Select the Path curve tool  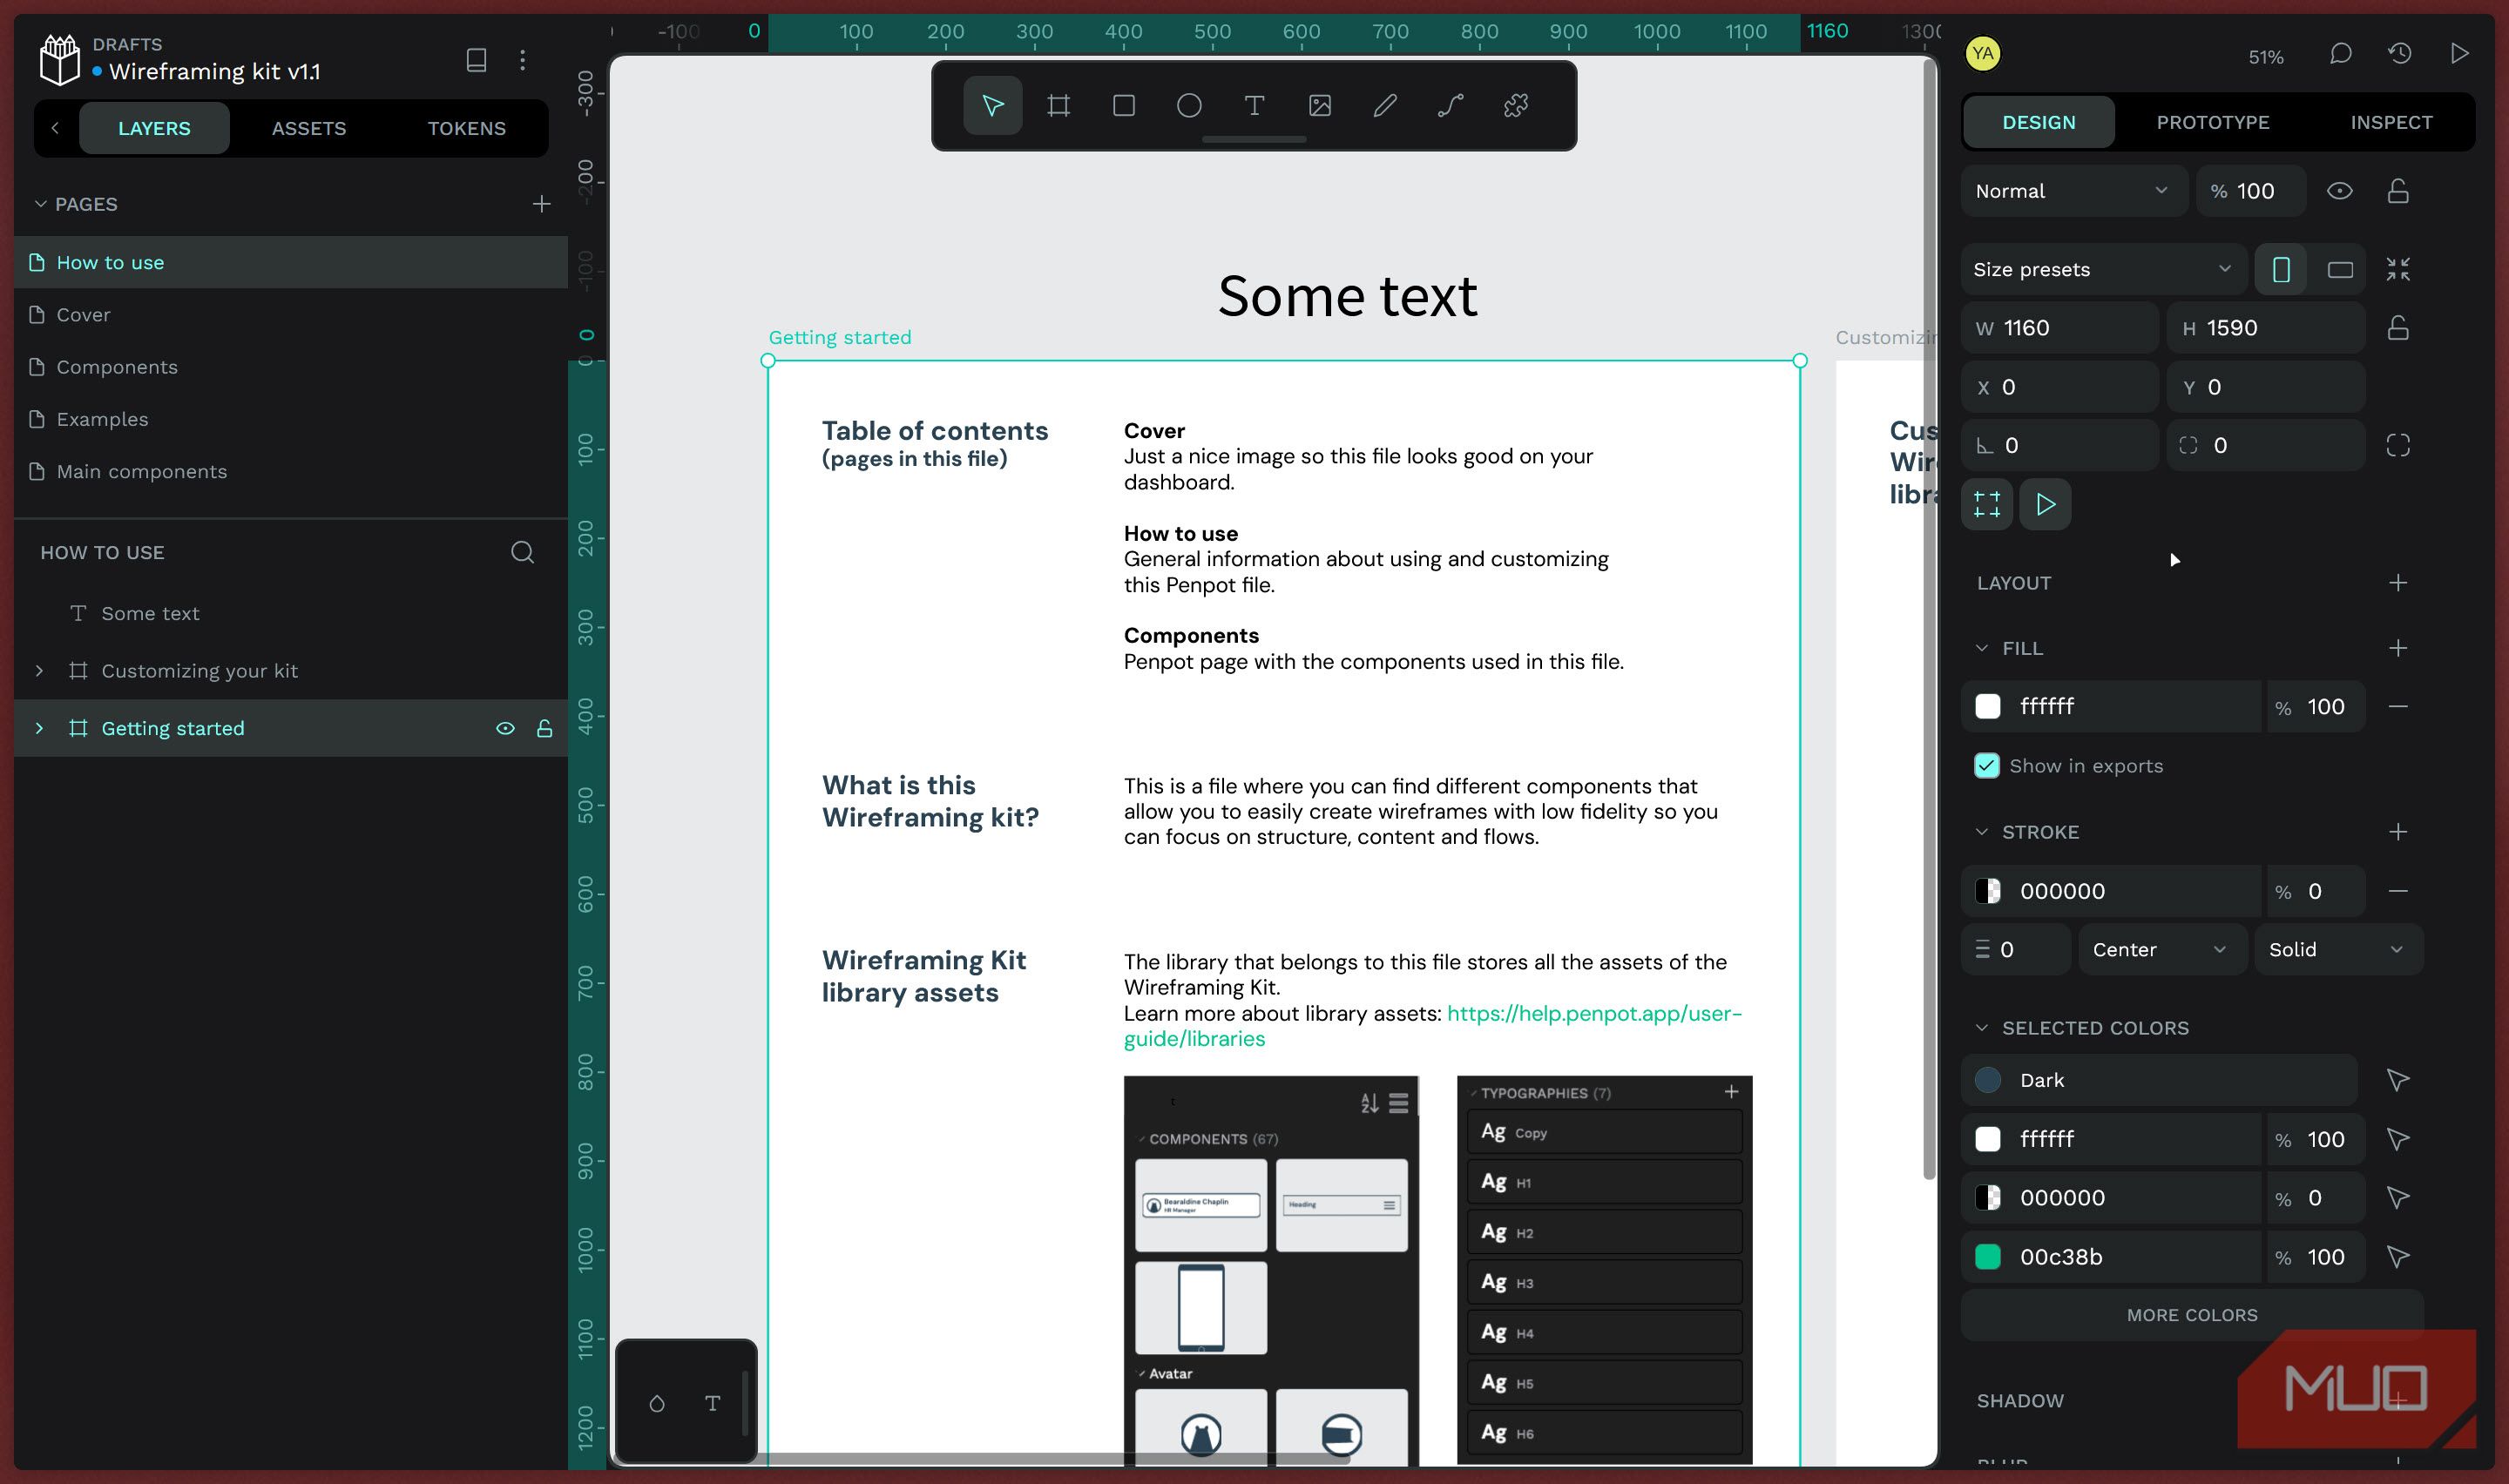[1450, 105]
